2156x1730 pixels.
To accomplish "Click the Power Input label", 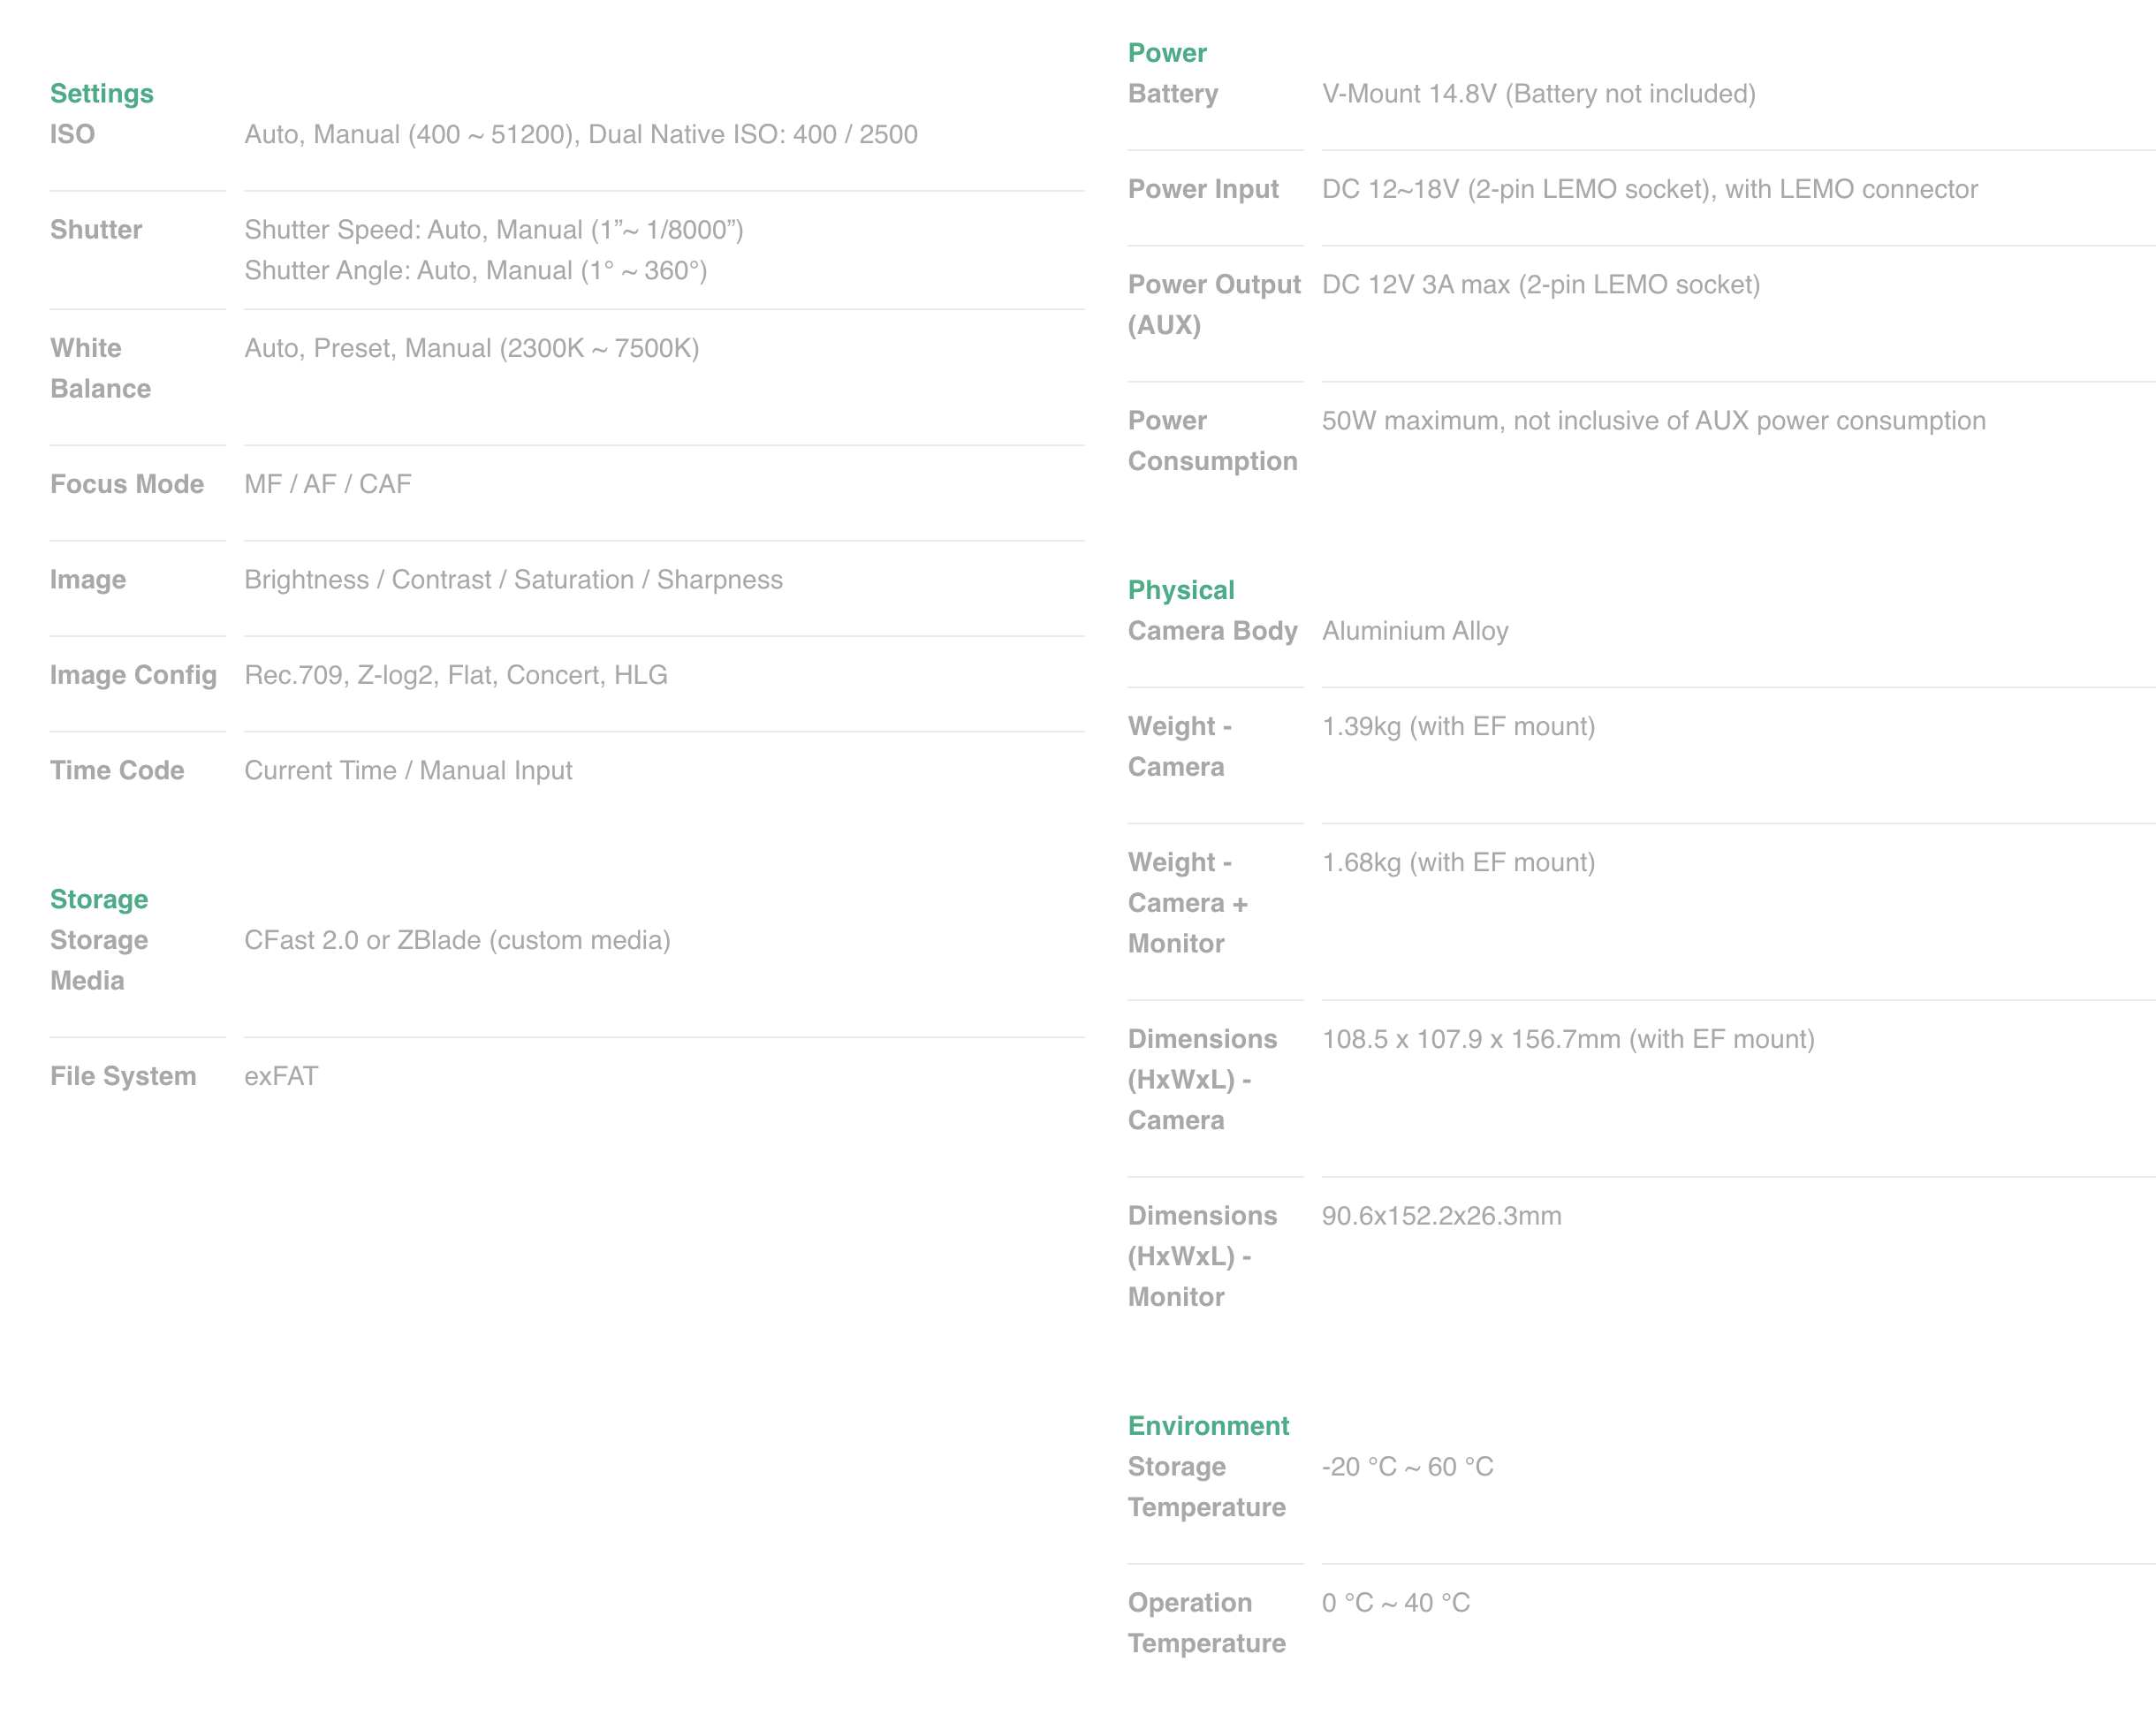I will [x=1202, y=188].
